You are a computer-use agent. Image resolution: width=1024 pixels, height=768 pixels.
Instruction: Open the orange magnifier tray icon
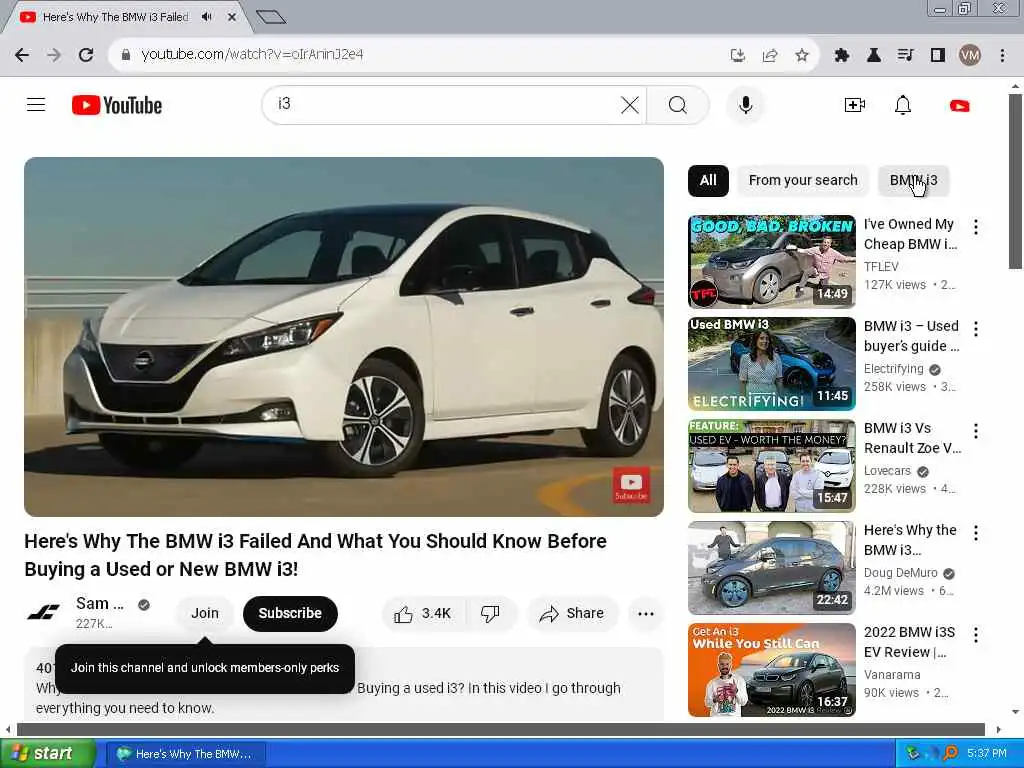(x=950, y=753)
